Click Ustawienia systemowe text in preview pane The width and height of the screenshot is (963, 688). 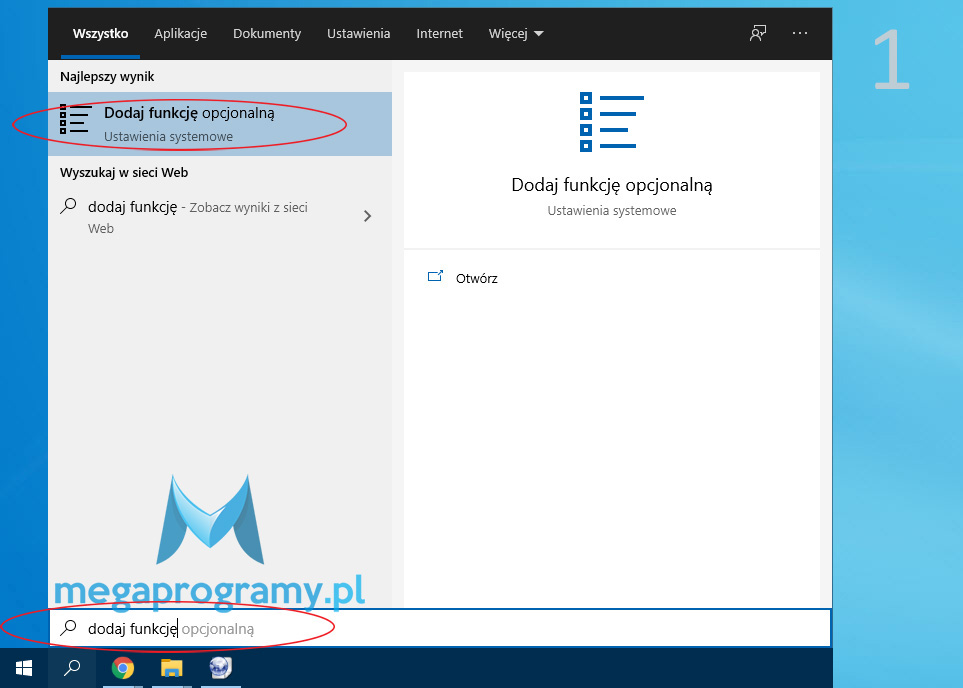pos(612,211)
